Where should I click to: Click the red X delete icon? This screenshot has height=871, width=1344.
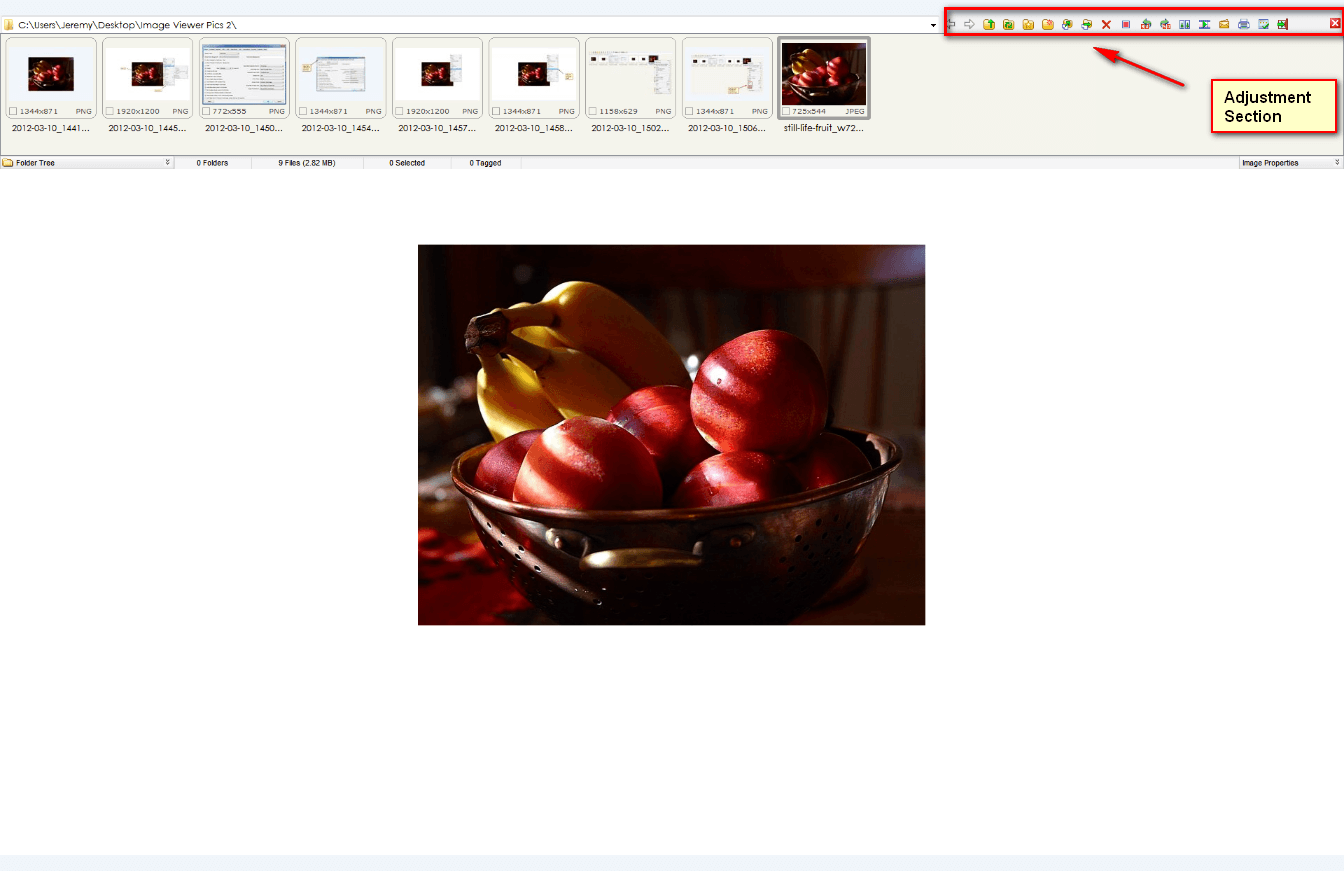click(x=1106, y=24)
